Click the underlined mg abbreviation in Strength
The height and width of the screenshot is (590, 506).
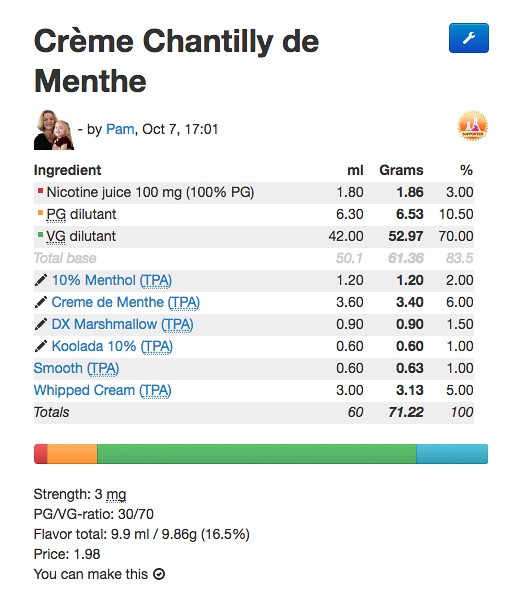116,494
